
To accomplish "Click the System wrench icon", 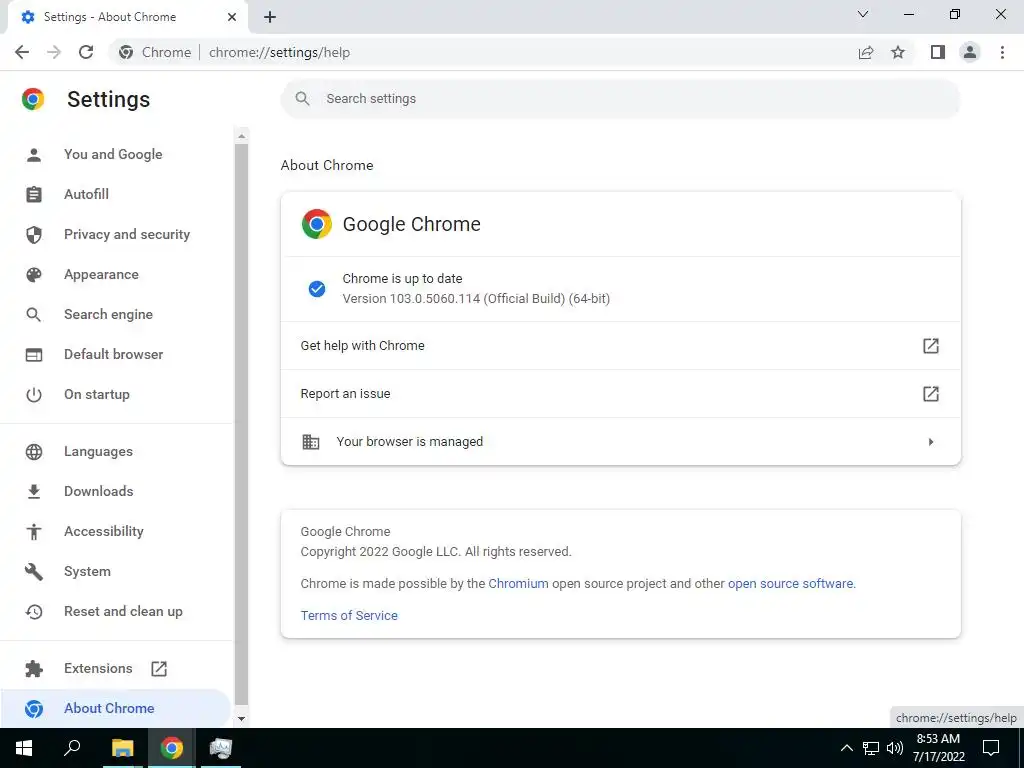I will coord(33,571).
